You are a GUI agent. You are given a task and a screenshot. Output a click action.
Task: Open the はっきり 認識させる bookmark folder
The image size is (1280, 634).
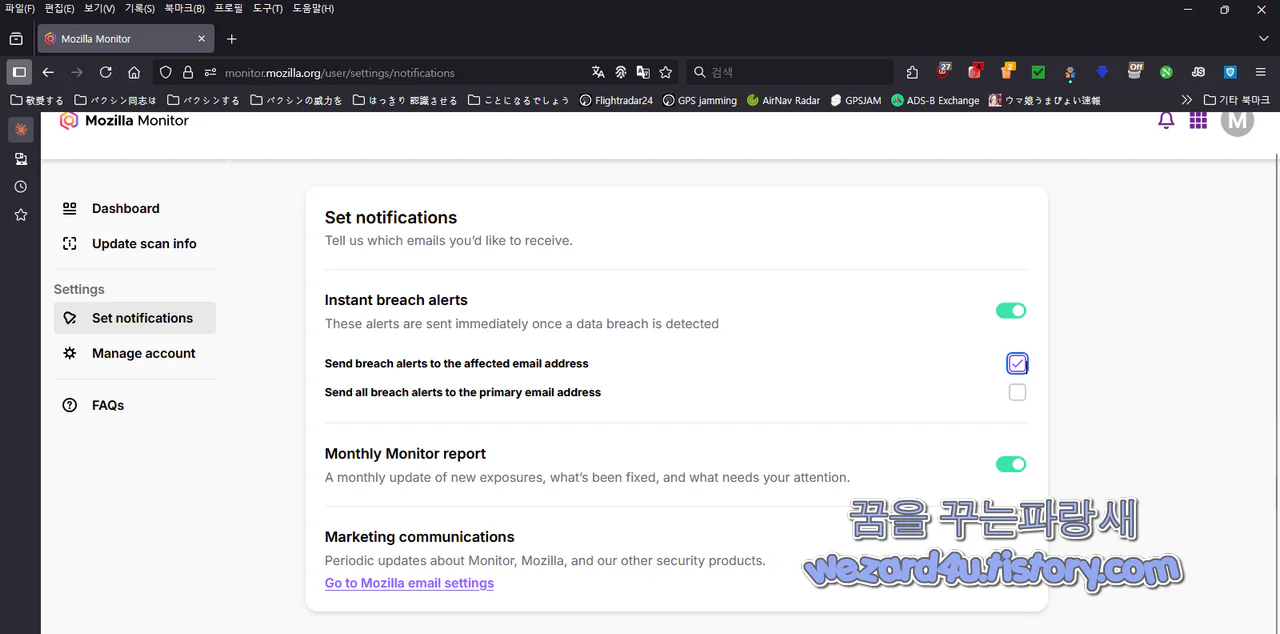[406, 100]
